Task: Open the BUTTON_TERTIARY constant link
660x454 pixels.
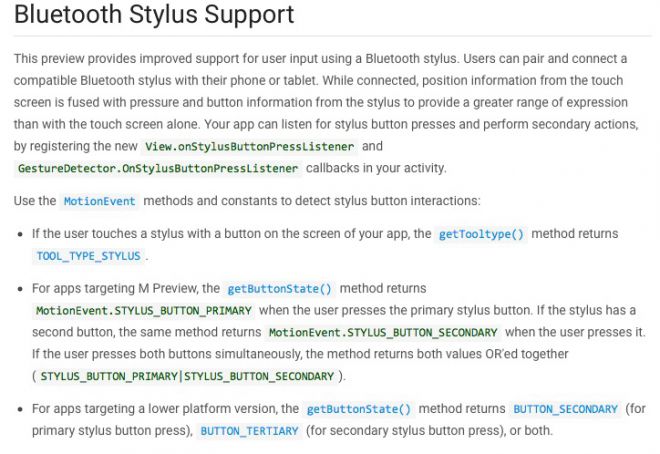Action: click(249, 431)
